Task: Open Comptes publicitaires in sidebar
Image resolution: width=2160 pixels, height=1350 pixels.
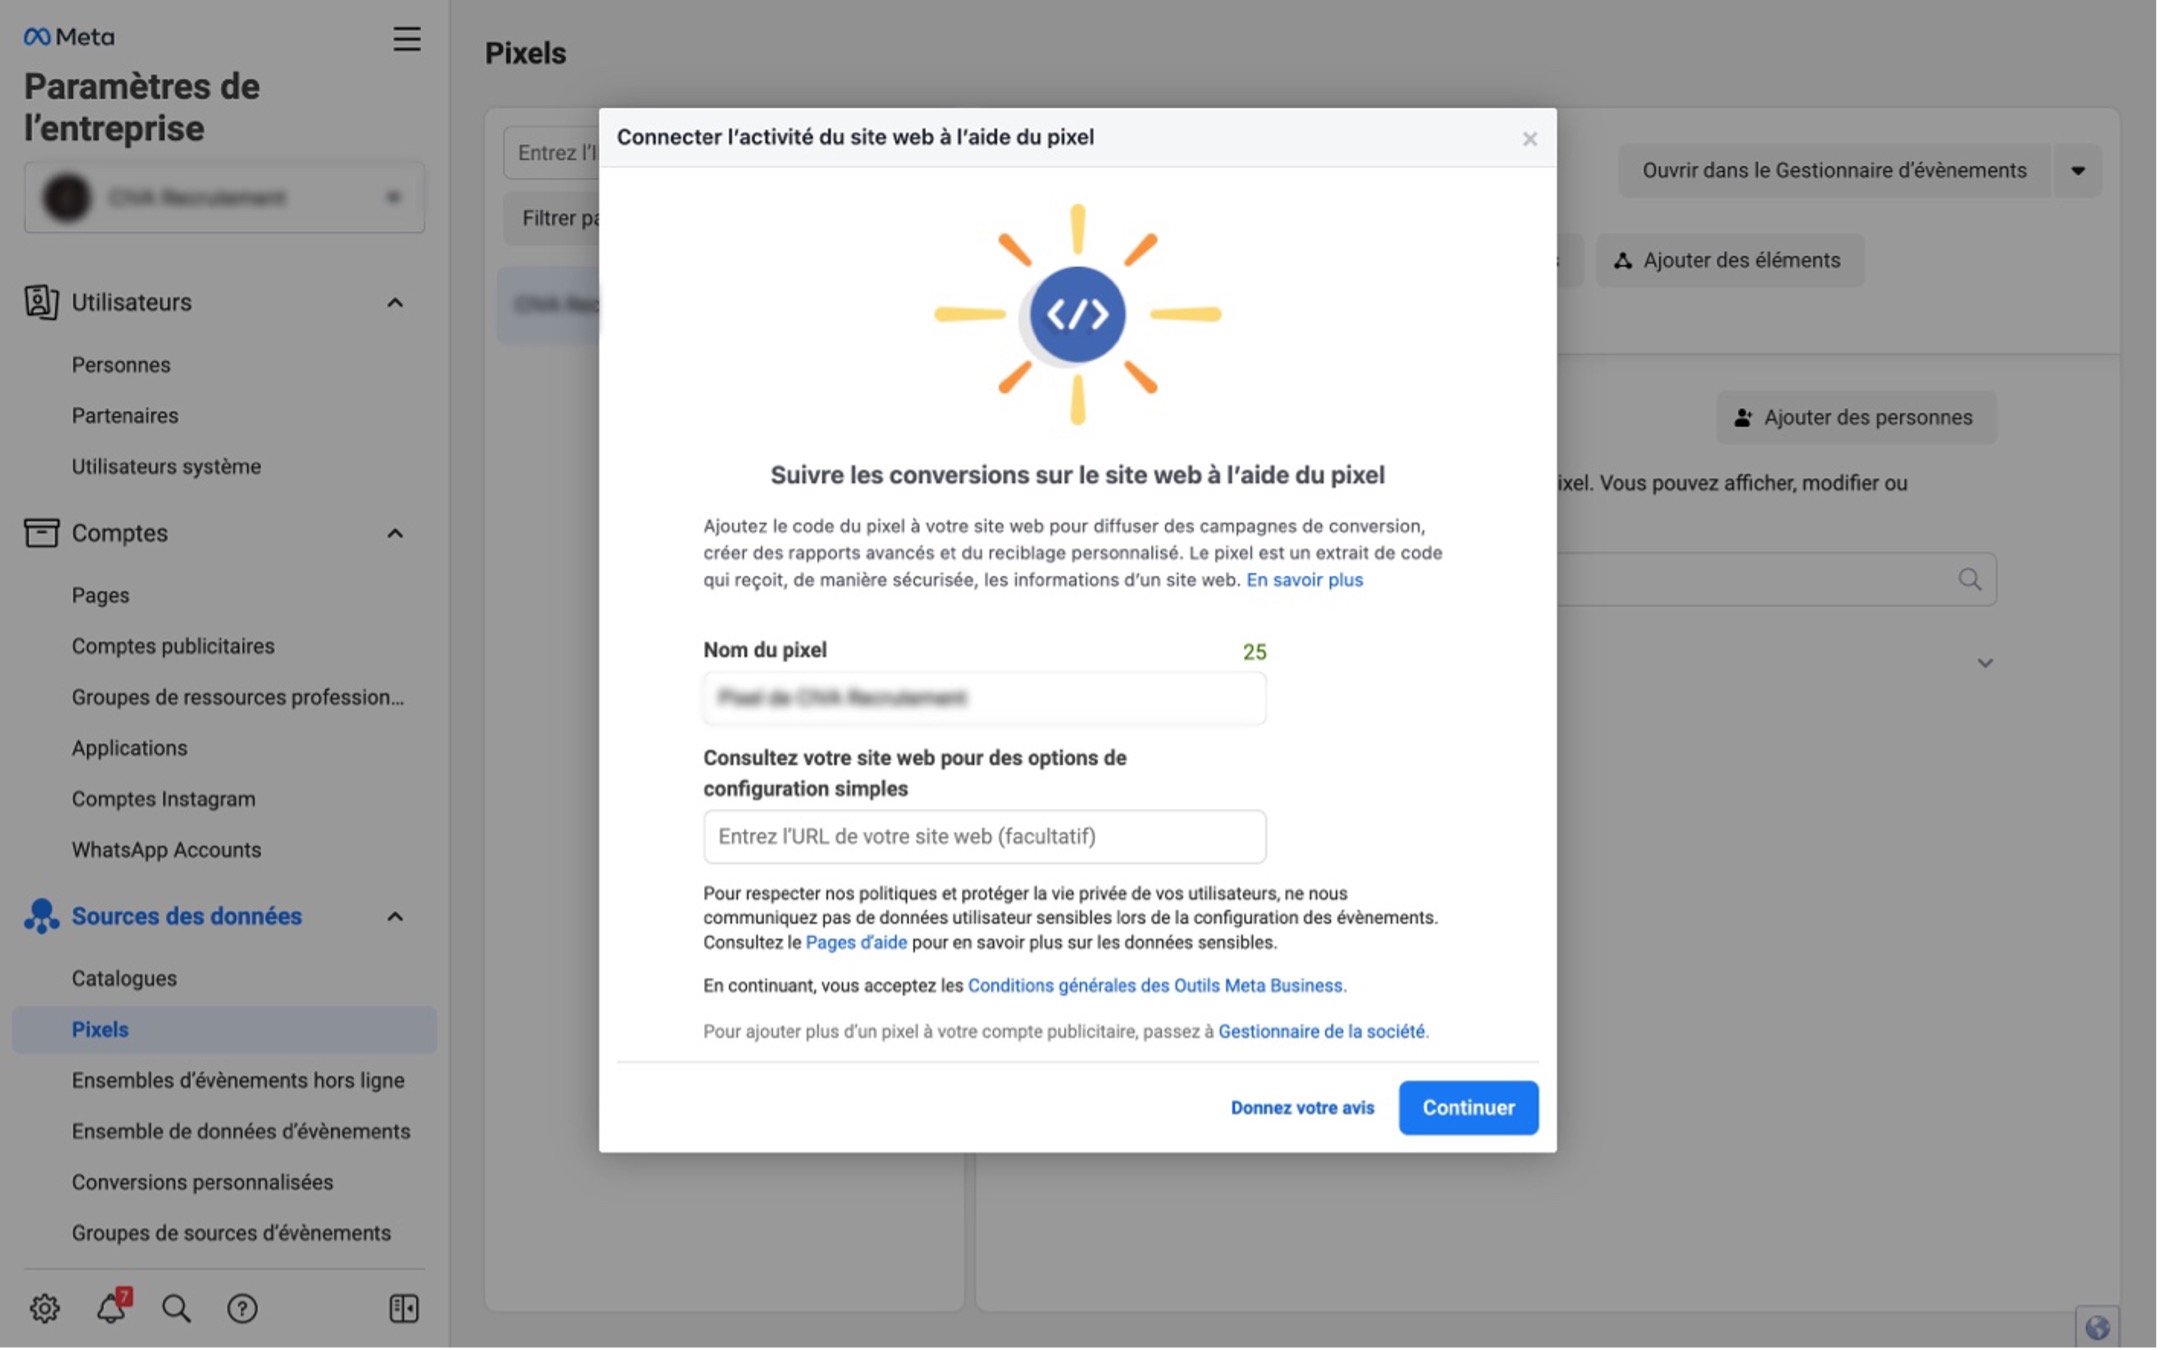Action: 173,646
